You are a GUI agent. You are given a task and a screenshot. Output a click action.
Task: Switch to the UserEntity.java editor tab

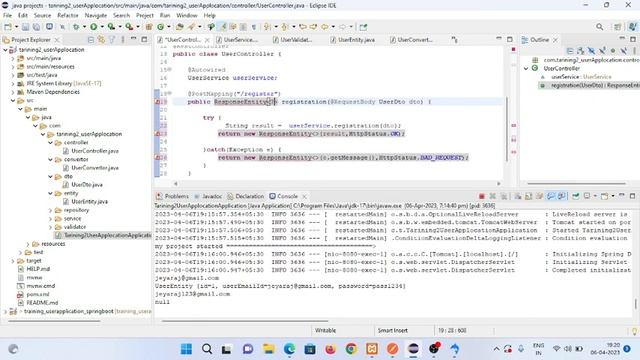[x=353, y=40]
